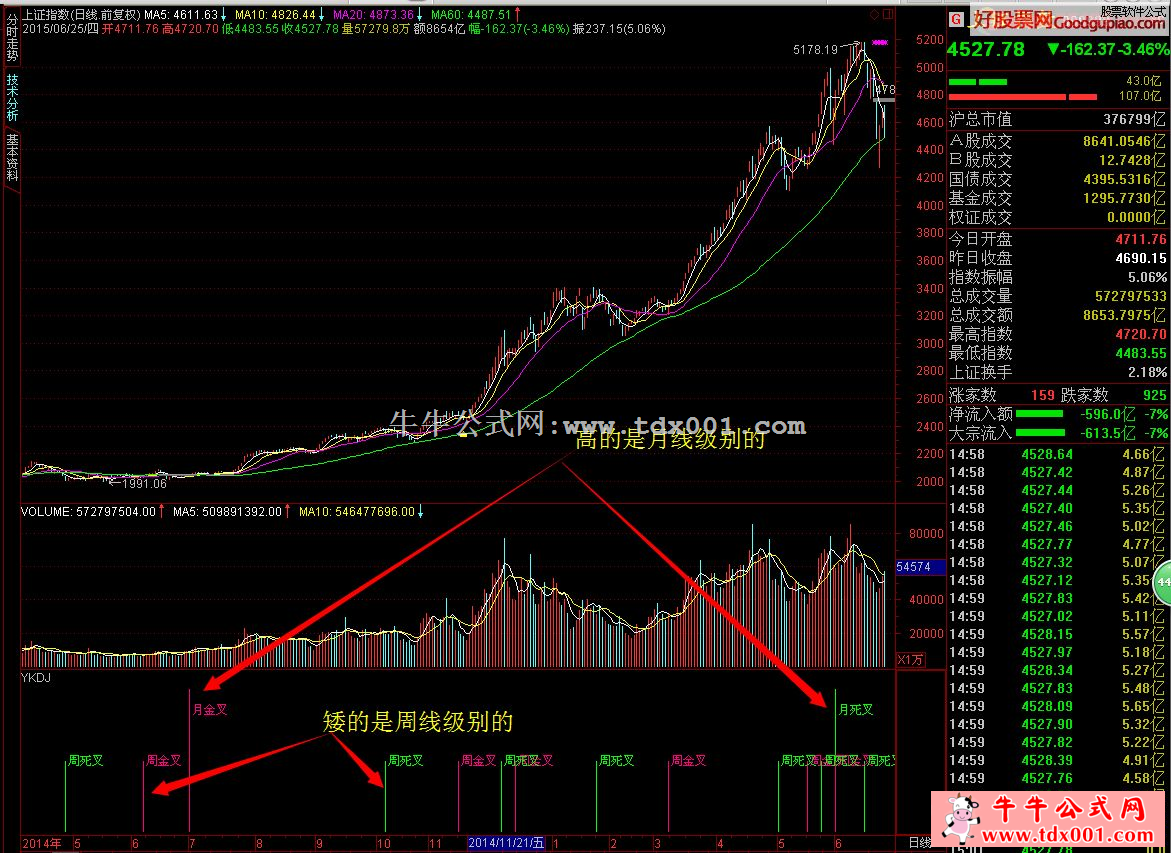Click month 8 on the time axis
Screen dimensions: 1171x853
(259, 844)
